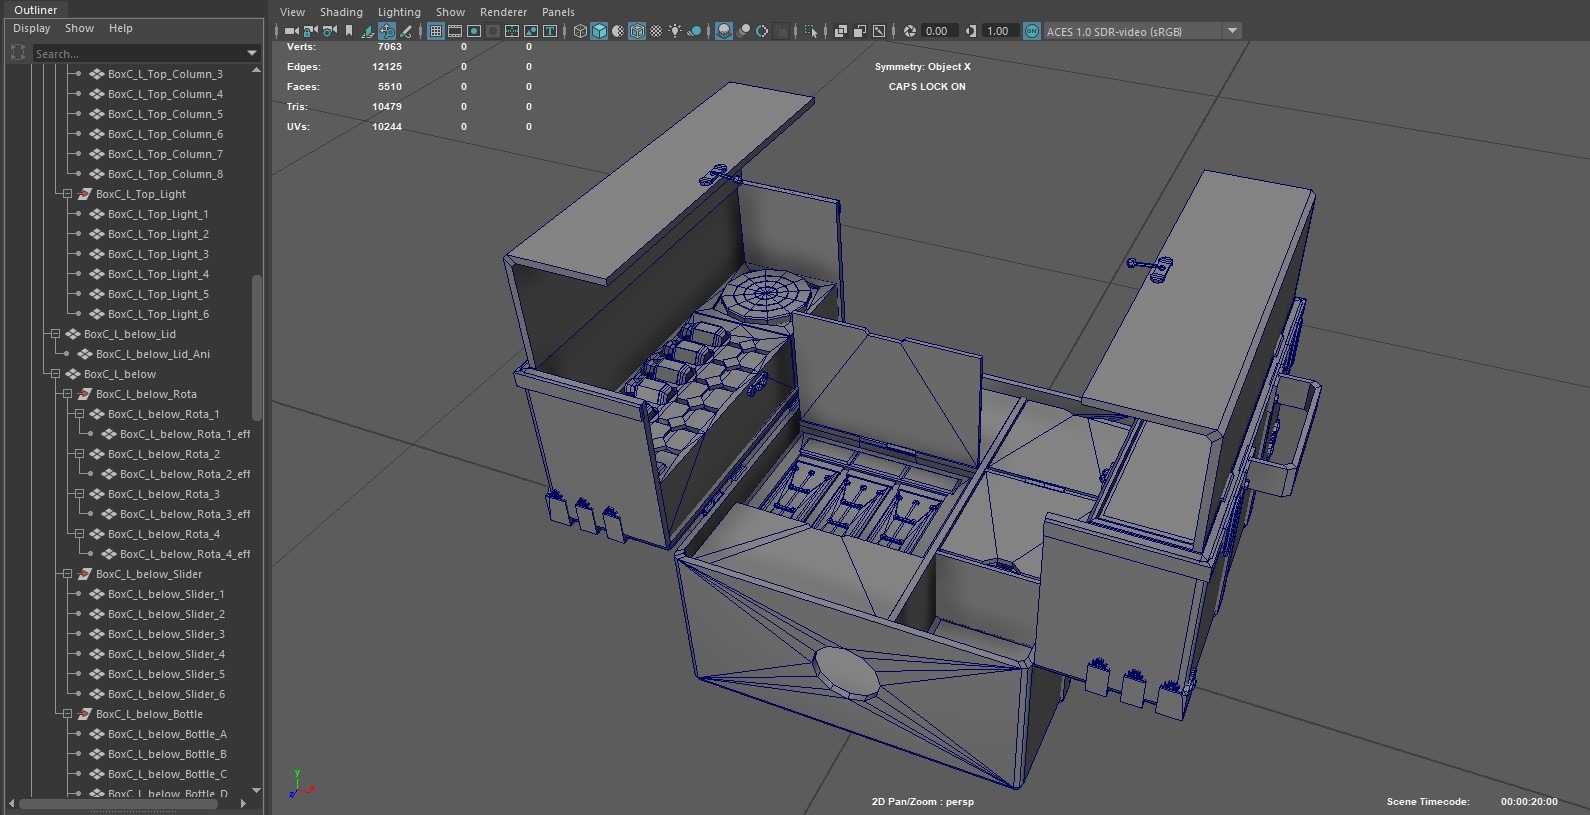Viewport: 1590px width, 815px height.
Task: Open the Shading menu in viewport
Action: coord(341,12)
